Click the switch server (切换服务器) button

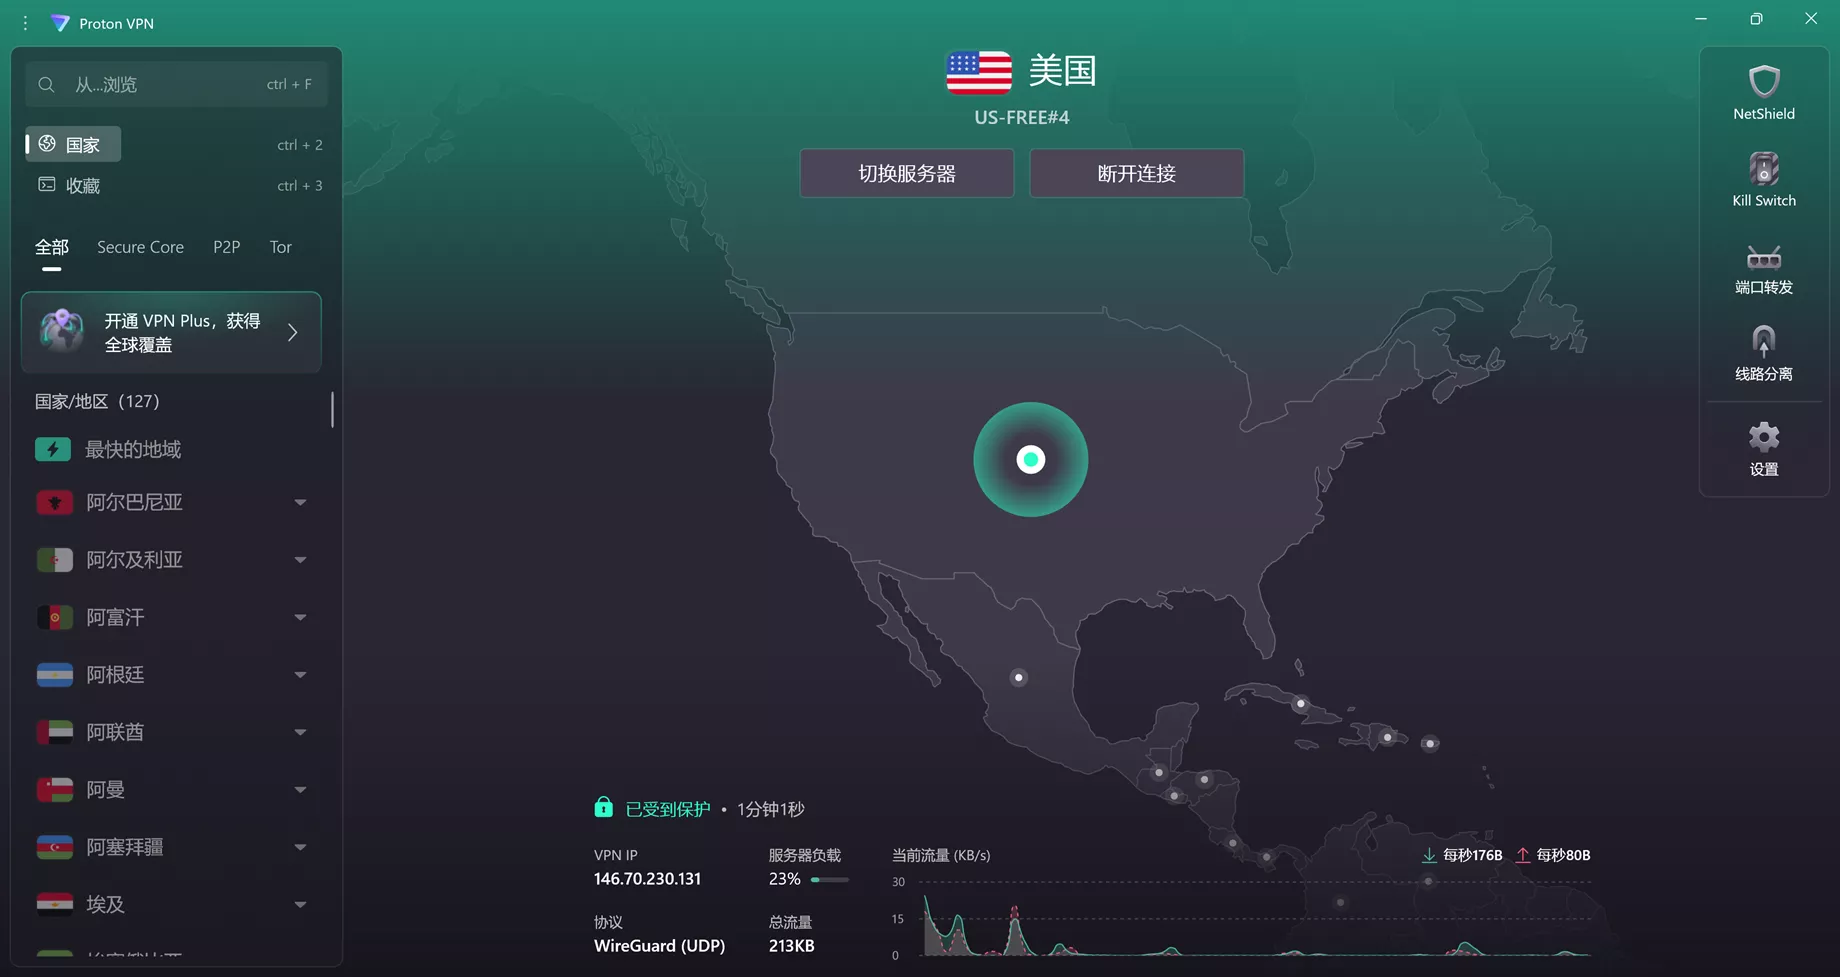coord(906,174)
